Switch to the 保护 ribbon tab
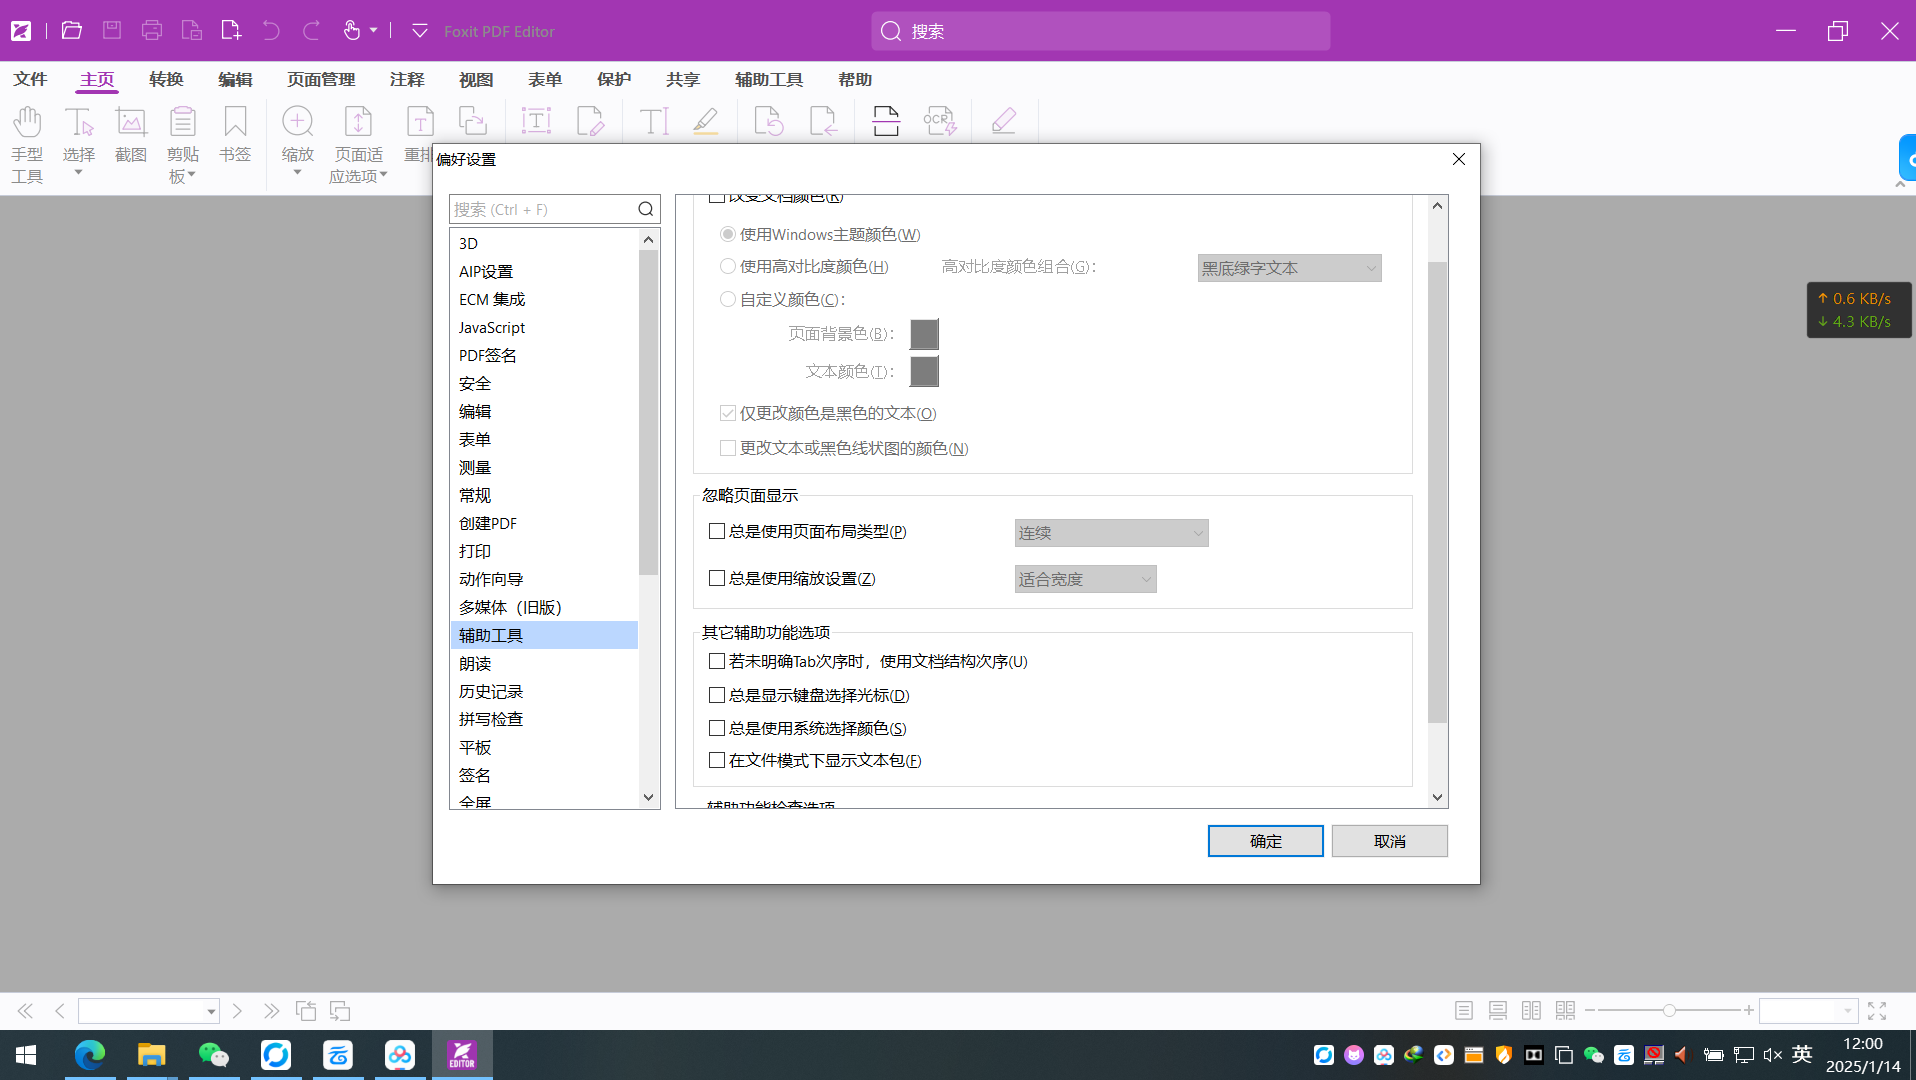Viewport: 1916px width, 1080px height. click(x=614, y=79)
